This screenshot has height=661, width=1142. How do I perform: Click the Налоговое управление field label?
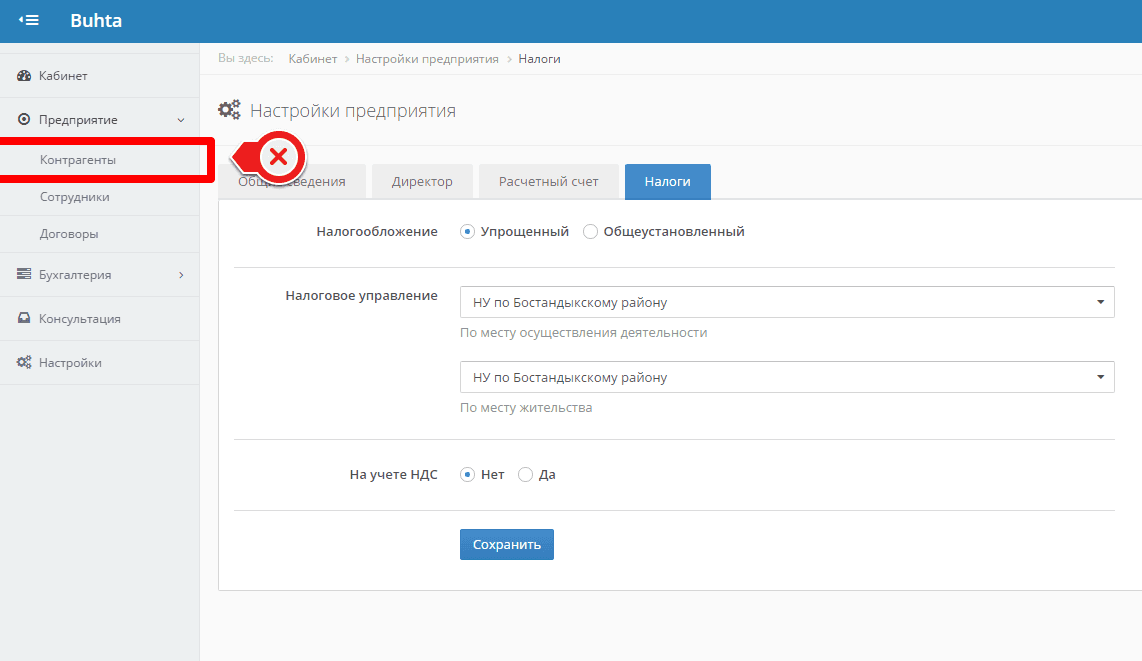[361, 296]
